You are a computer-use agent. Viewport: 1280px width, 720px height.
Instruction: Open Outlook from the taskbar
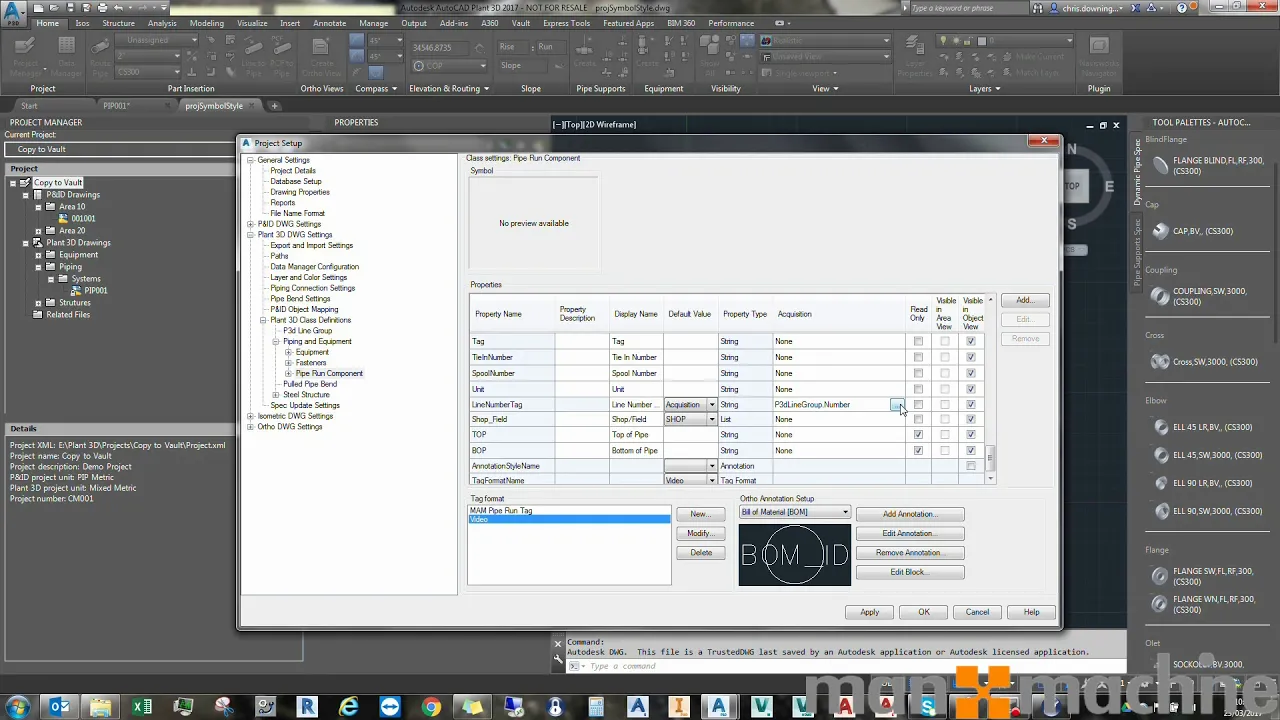click(60, 707)
